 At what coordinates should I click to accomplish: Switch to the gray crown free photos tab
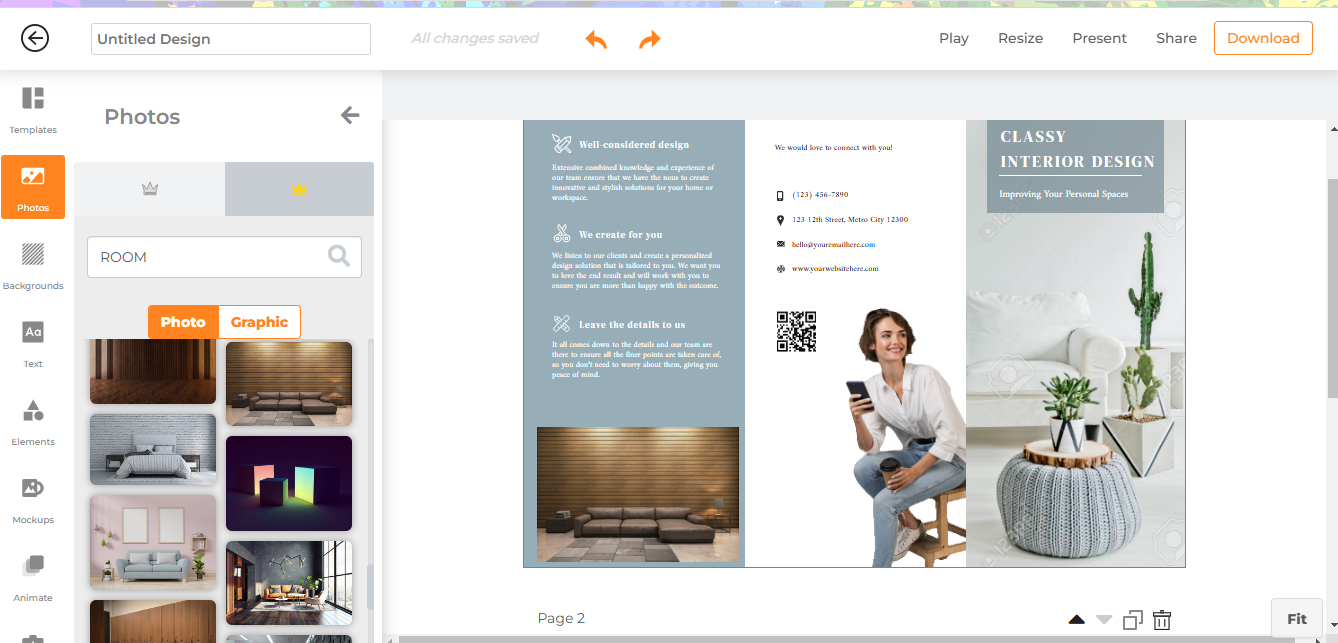click(x=148, y=188)
